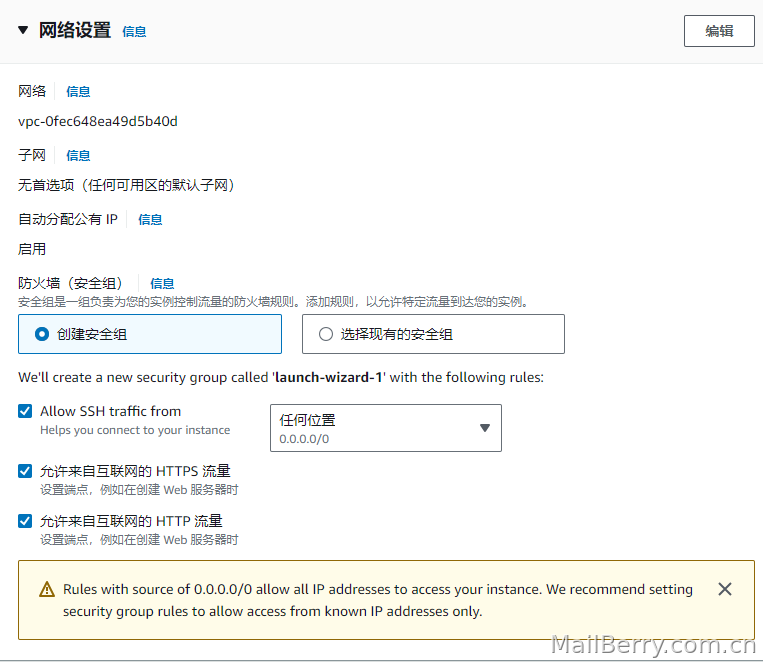Click the launch-wizard-1 security group name
This screenshot has height=662, width=763.
[328, 378]
